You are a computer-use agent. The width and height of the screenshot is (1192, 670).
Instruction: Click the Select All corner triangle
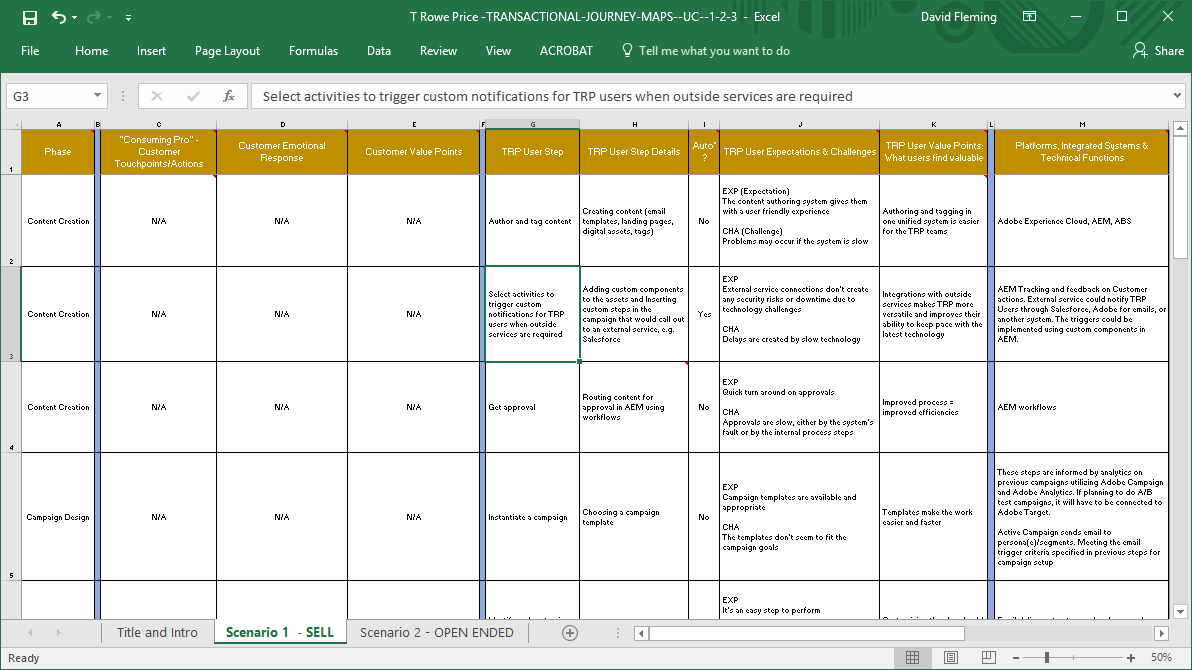click(11, 124)
